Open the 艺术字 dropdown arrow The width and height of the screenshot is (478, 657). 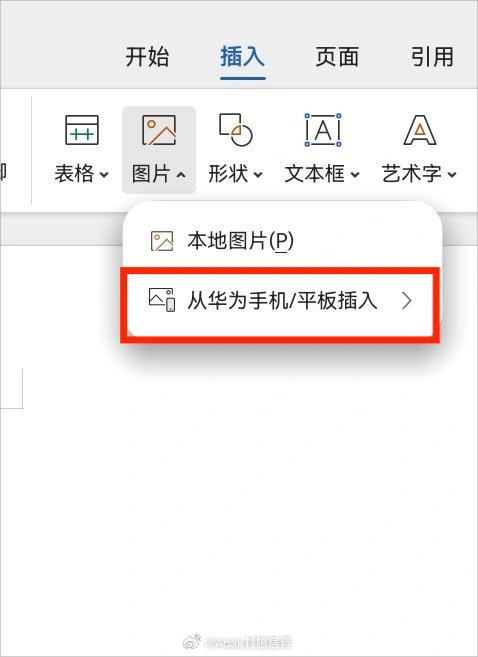(452, 174)
